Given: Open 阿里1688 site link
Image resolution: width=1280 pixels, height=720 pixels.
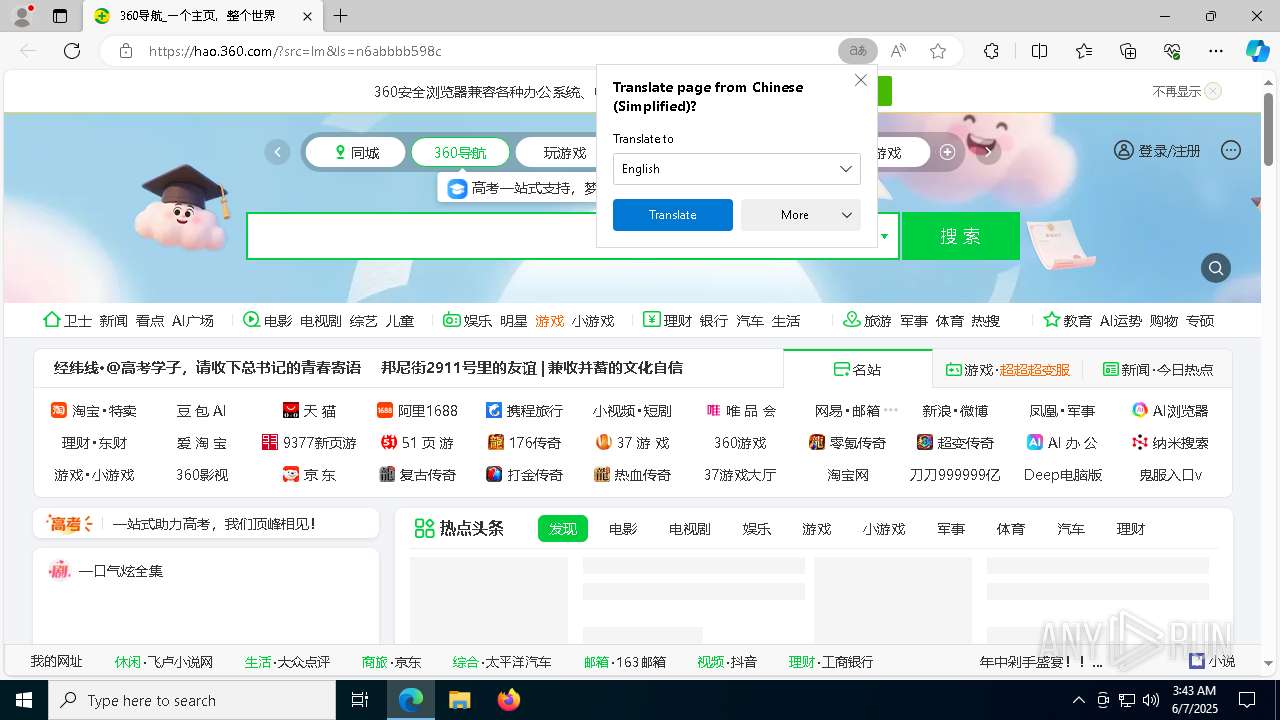Looking at the screenshot, I should point(417,411).
